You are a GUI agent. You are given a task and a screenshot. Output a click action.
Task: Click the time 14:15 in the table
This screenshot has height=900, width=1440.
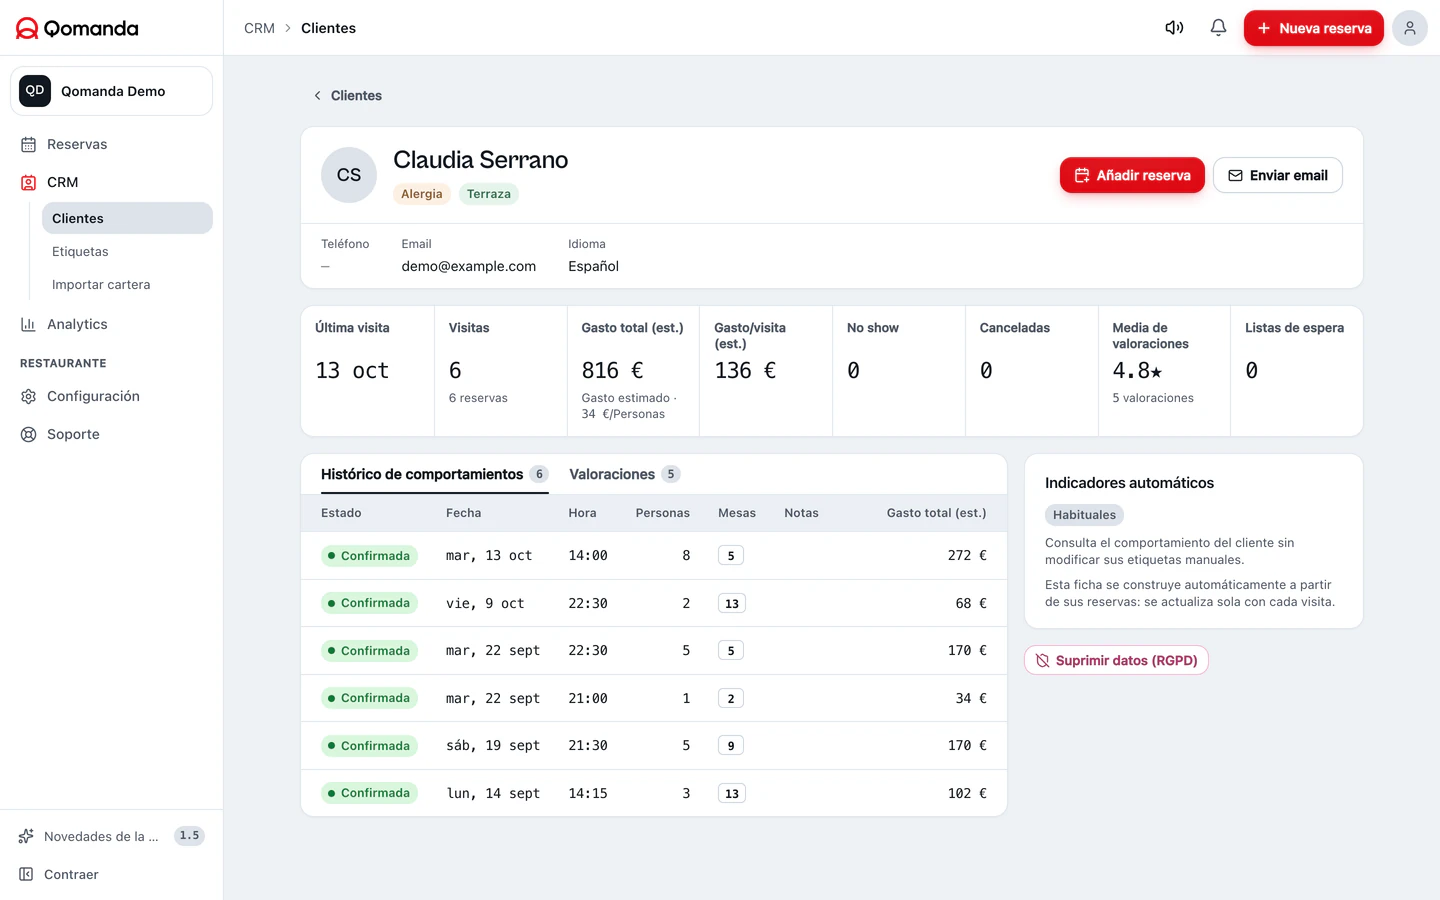588,793
